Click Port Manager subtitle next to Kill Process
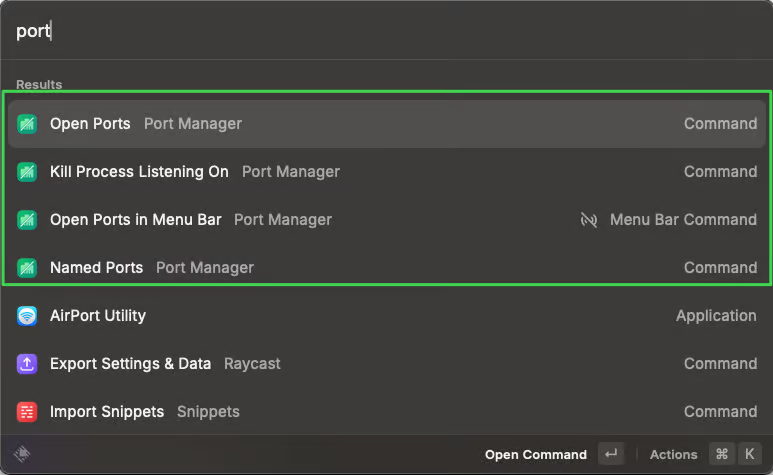The width and height of the screenshot is (773, 475). (x=291, y=171)
